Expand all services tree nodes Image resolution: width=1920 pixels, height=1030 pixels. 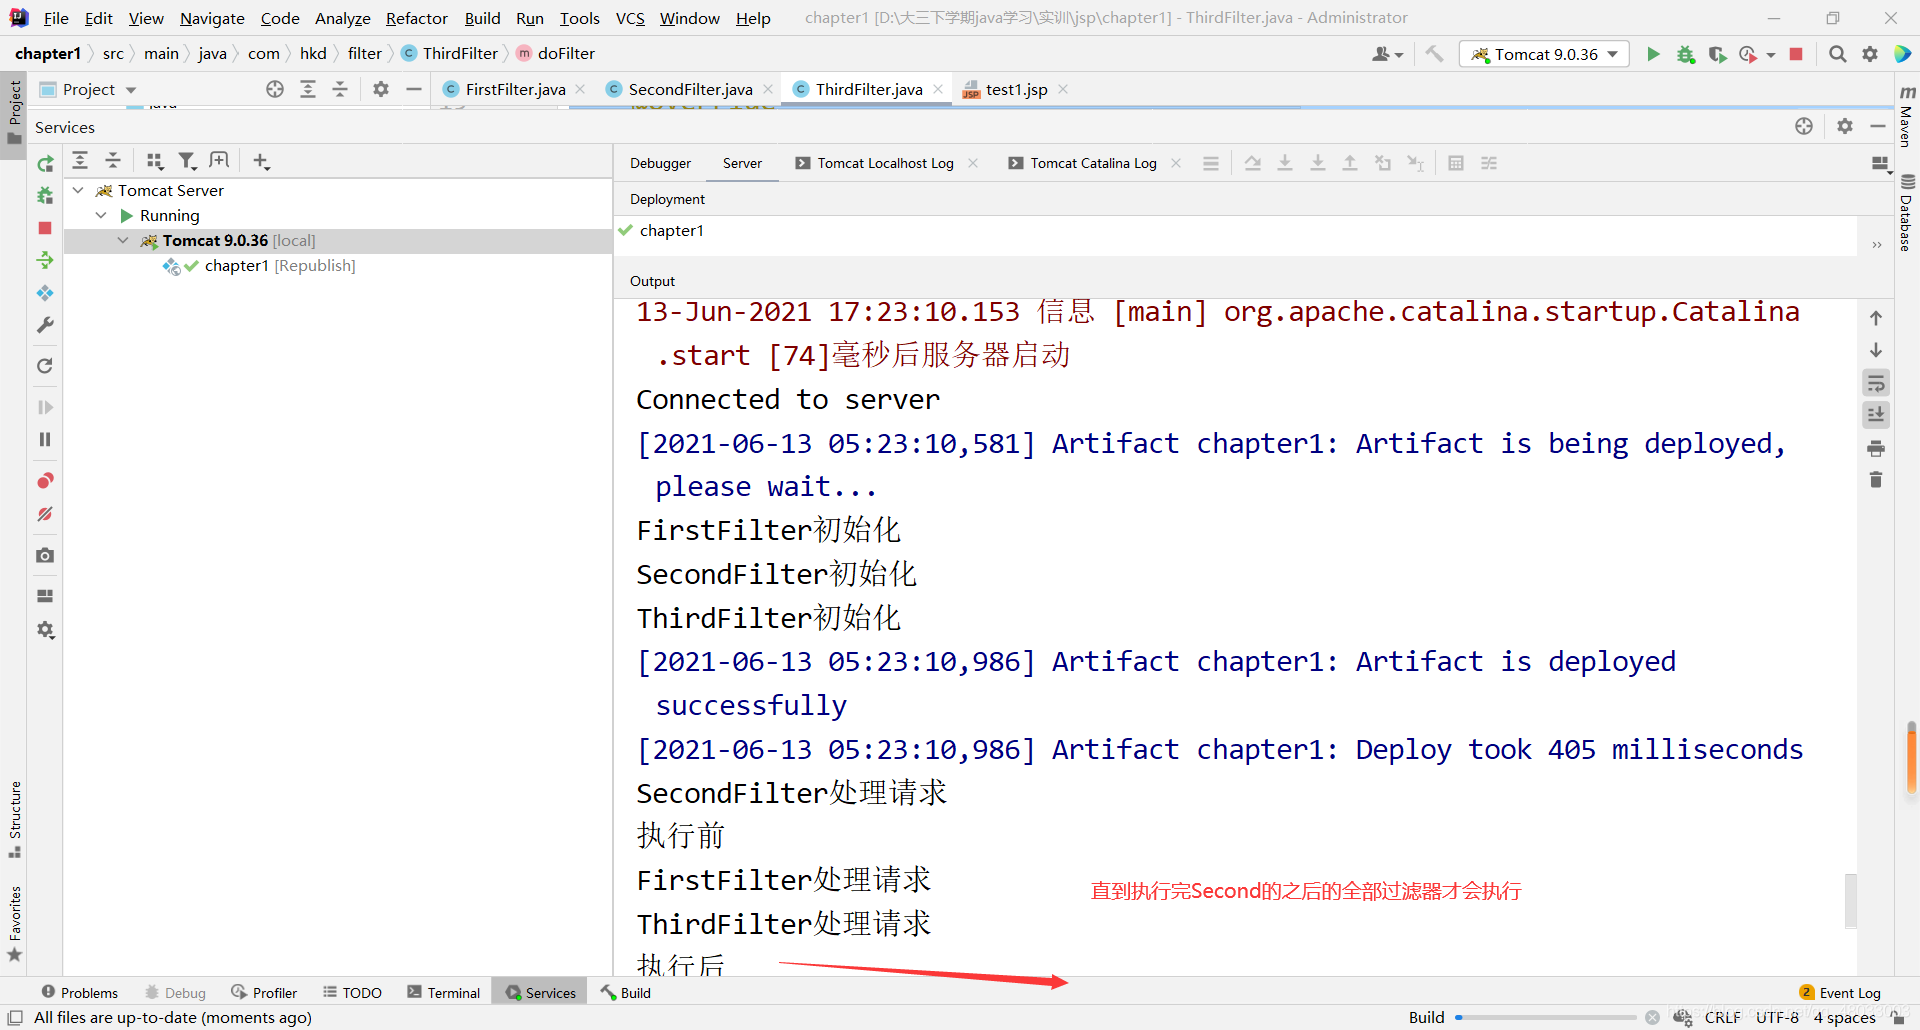click(x=81, y=160)
